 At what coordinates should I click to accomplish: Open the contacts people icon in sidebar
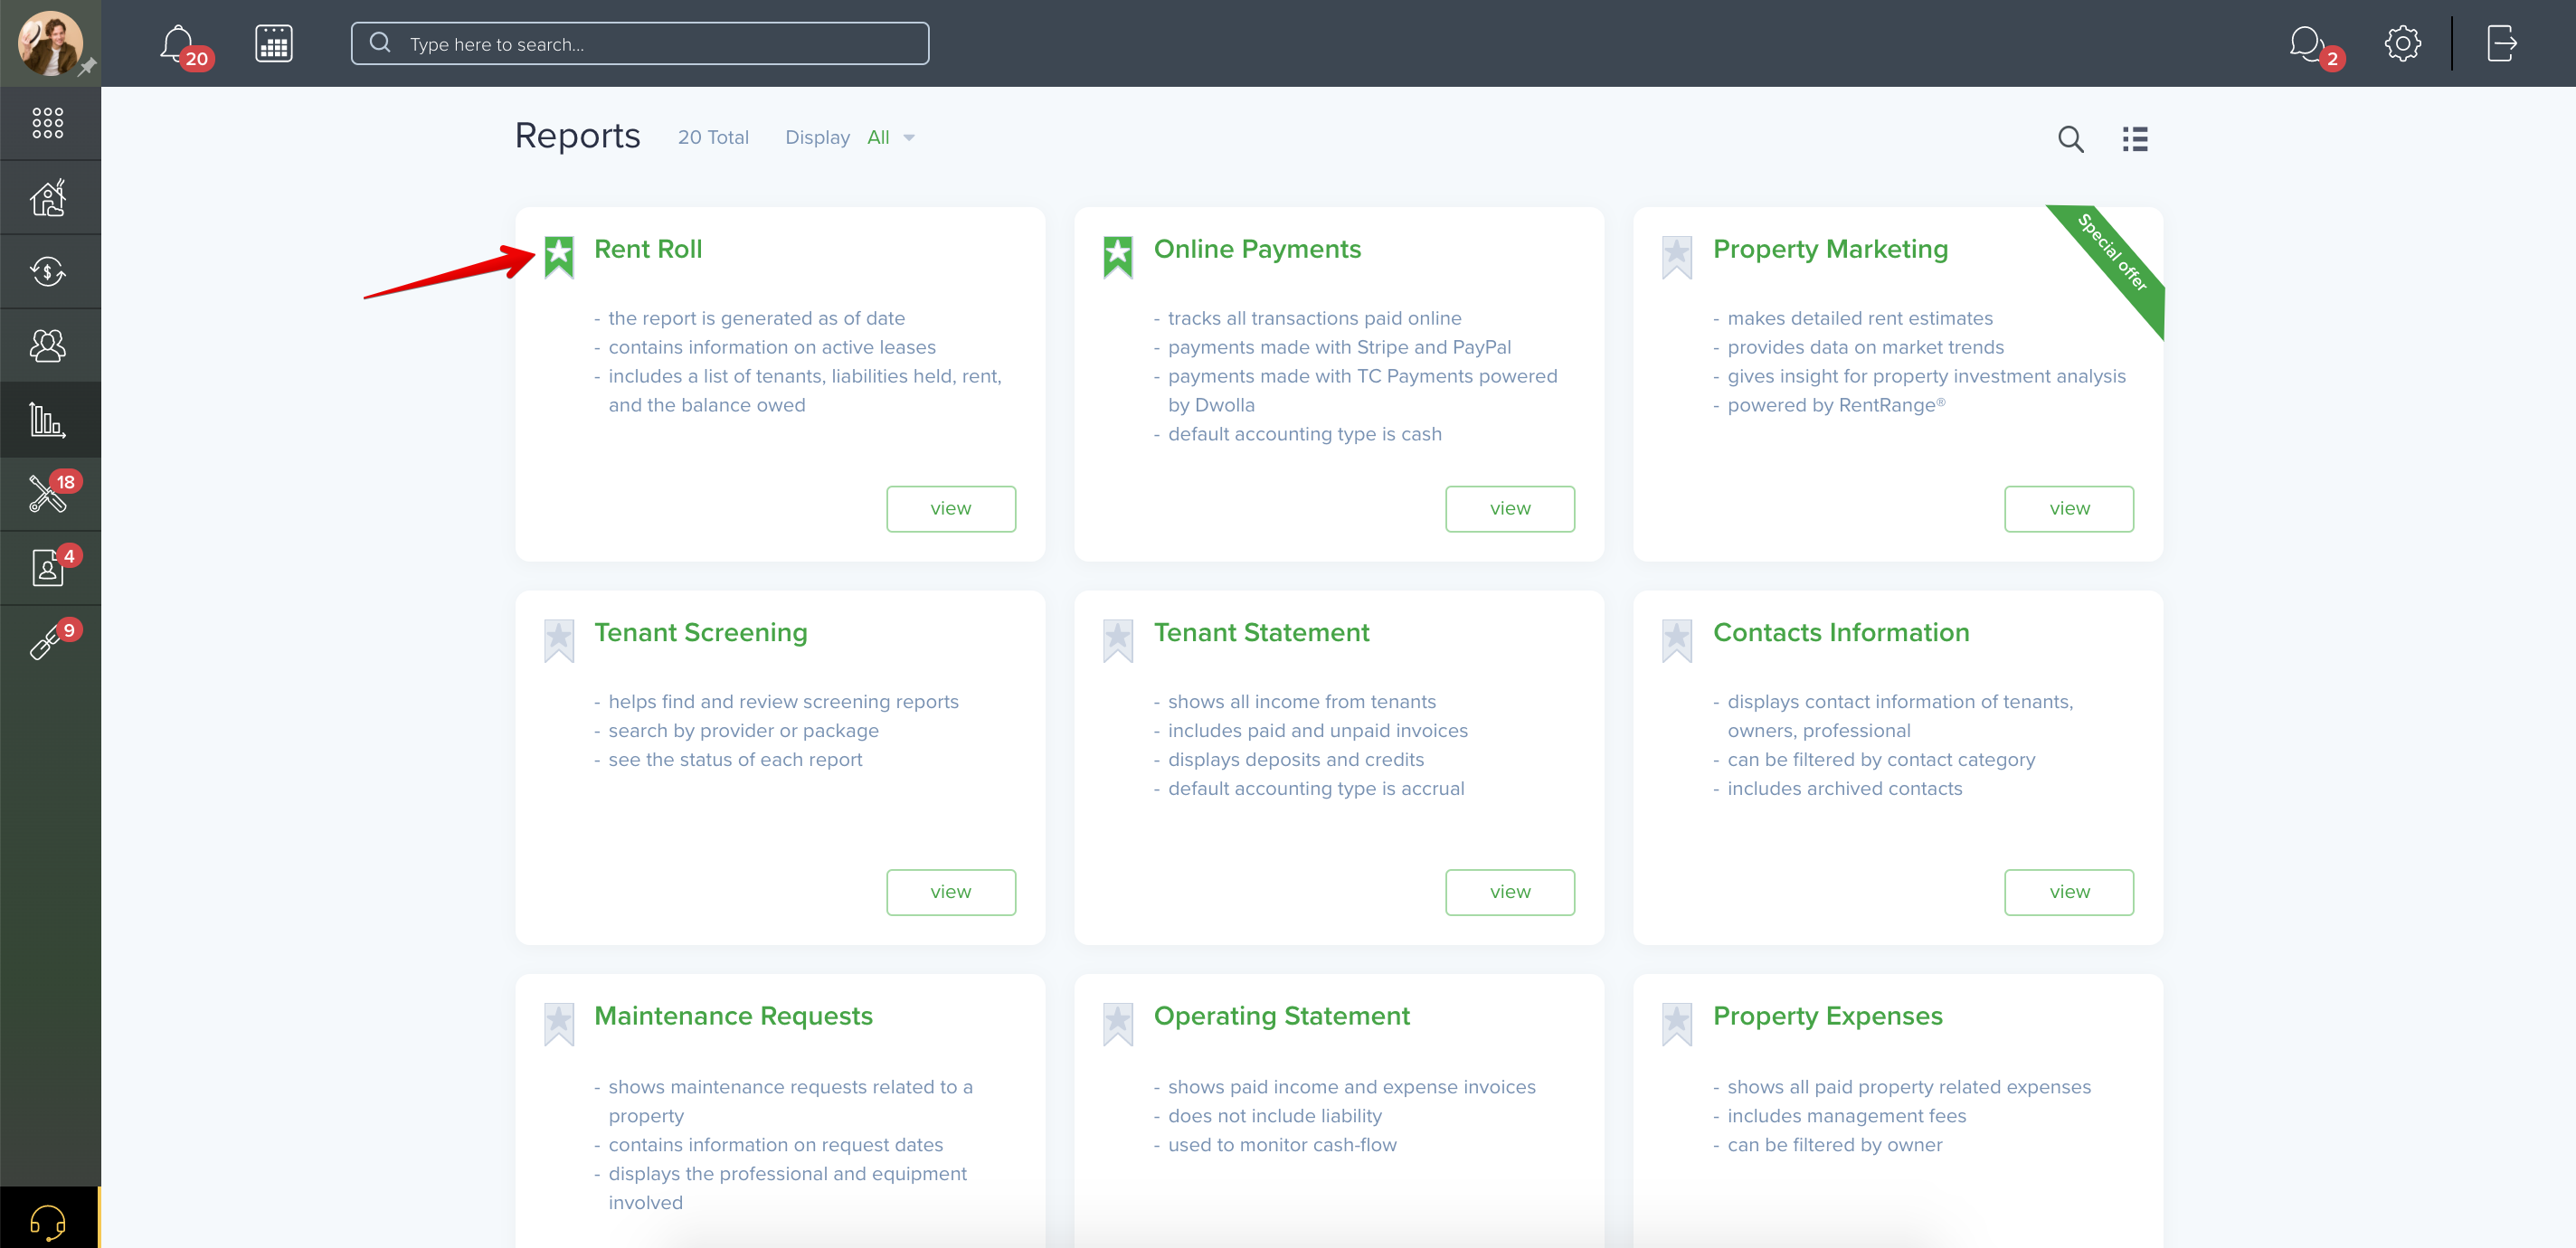(48, 345)
